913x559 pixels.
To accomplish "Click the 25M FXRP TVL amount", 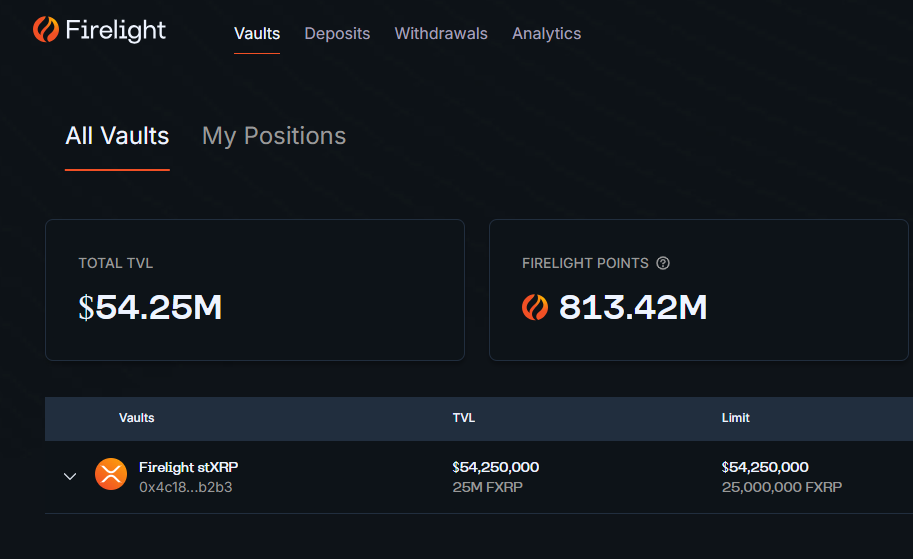I will point(487,487).
